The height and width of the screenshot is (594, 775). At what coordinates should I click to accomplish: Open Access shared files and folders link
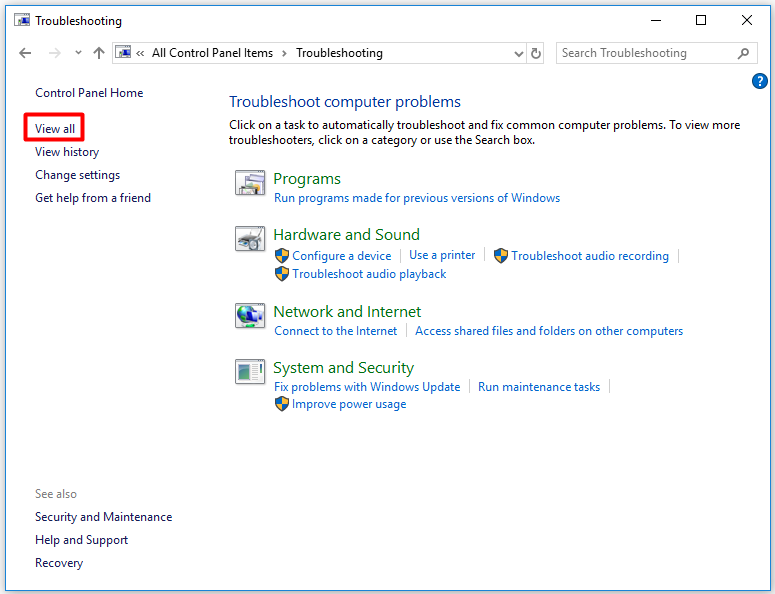point(549,331)
